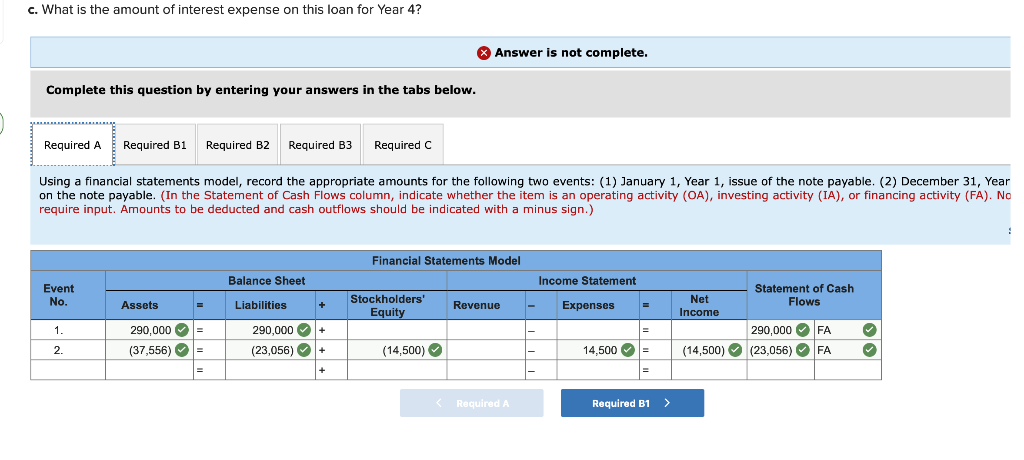
Task: Click the Event 1 Revenue empty cell
Action: coord(487,330)
